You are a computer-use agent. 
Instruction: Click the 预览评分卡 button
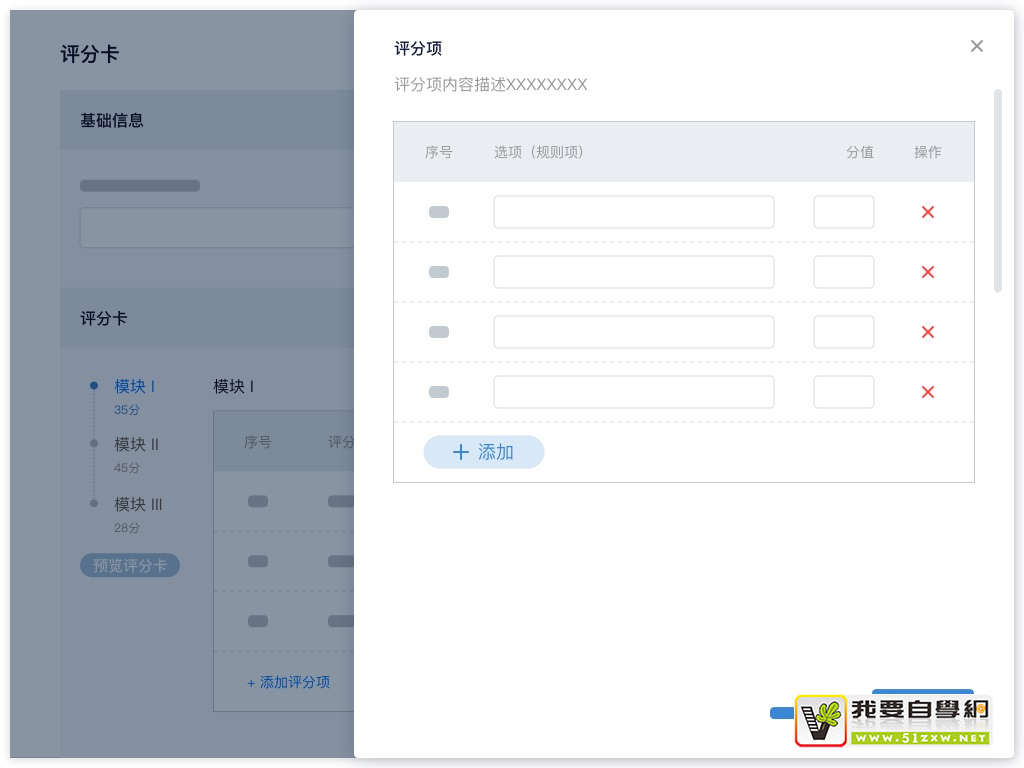point(130,565)
